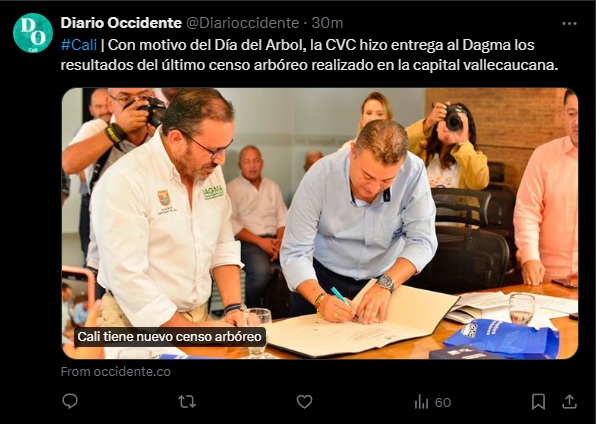
Task: Visit the 'From occidente.co' source link
Action: (116, 372)
